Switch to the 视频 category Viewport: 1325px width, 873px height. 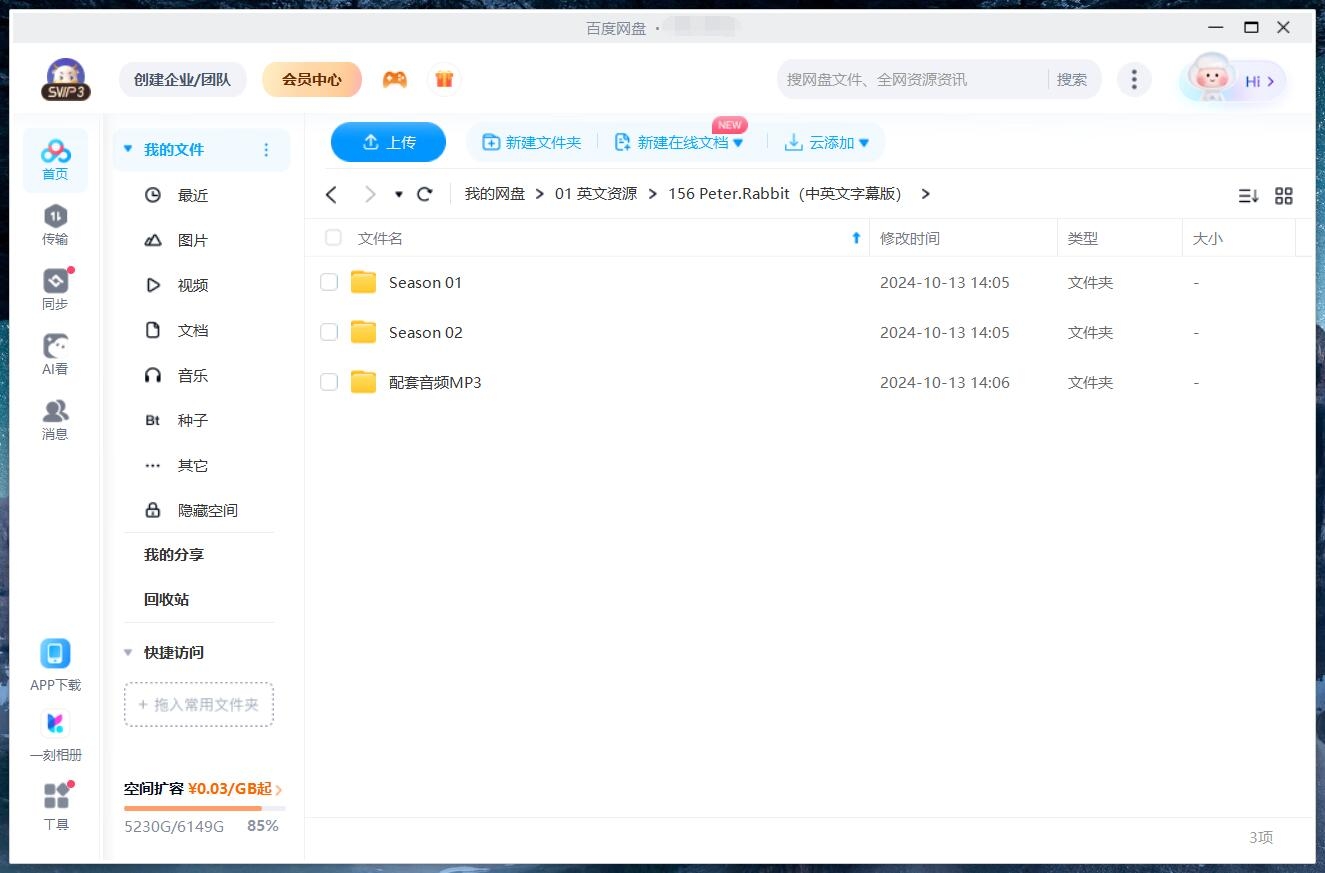pyautogui.click(x=192, y=285)
